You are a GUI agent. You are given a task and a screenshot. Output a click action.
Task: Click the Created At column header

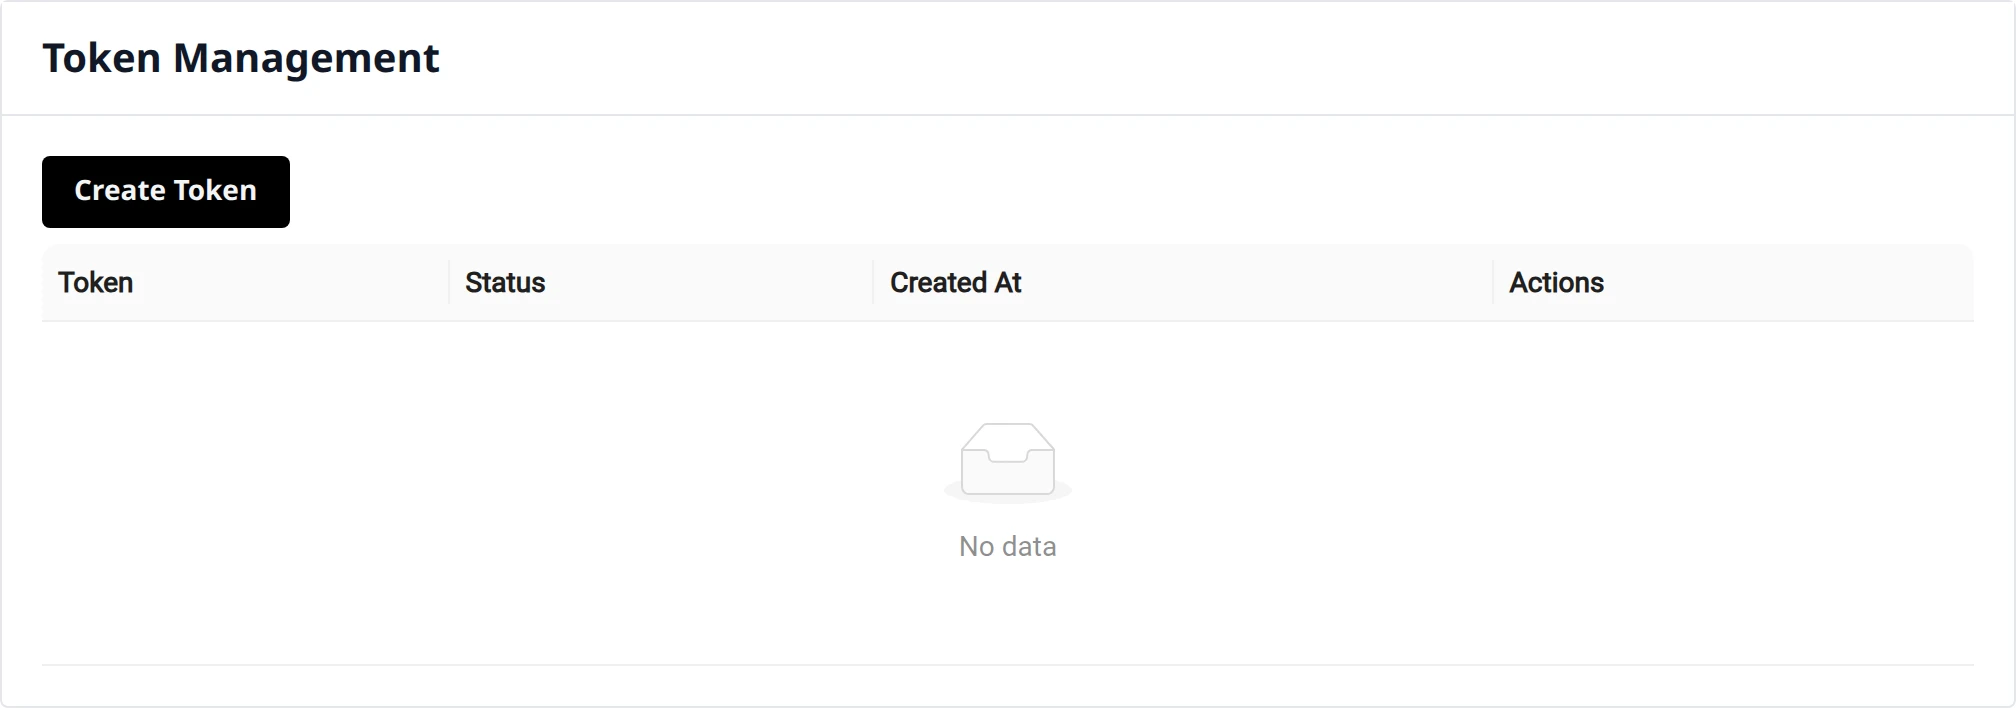click(955, 283)
